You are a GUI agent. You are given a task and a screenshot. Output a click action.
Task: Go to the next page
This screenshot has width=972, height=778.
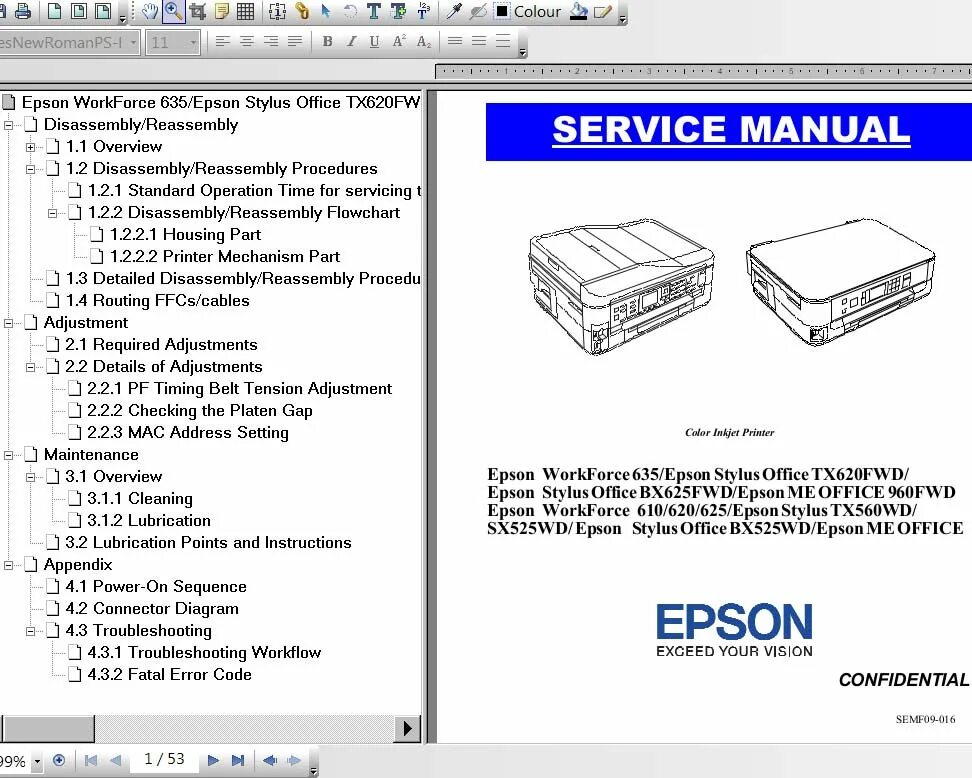click(x=213, y=760)
